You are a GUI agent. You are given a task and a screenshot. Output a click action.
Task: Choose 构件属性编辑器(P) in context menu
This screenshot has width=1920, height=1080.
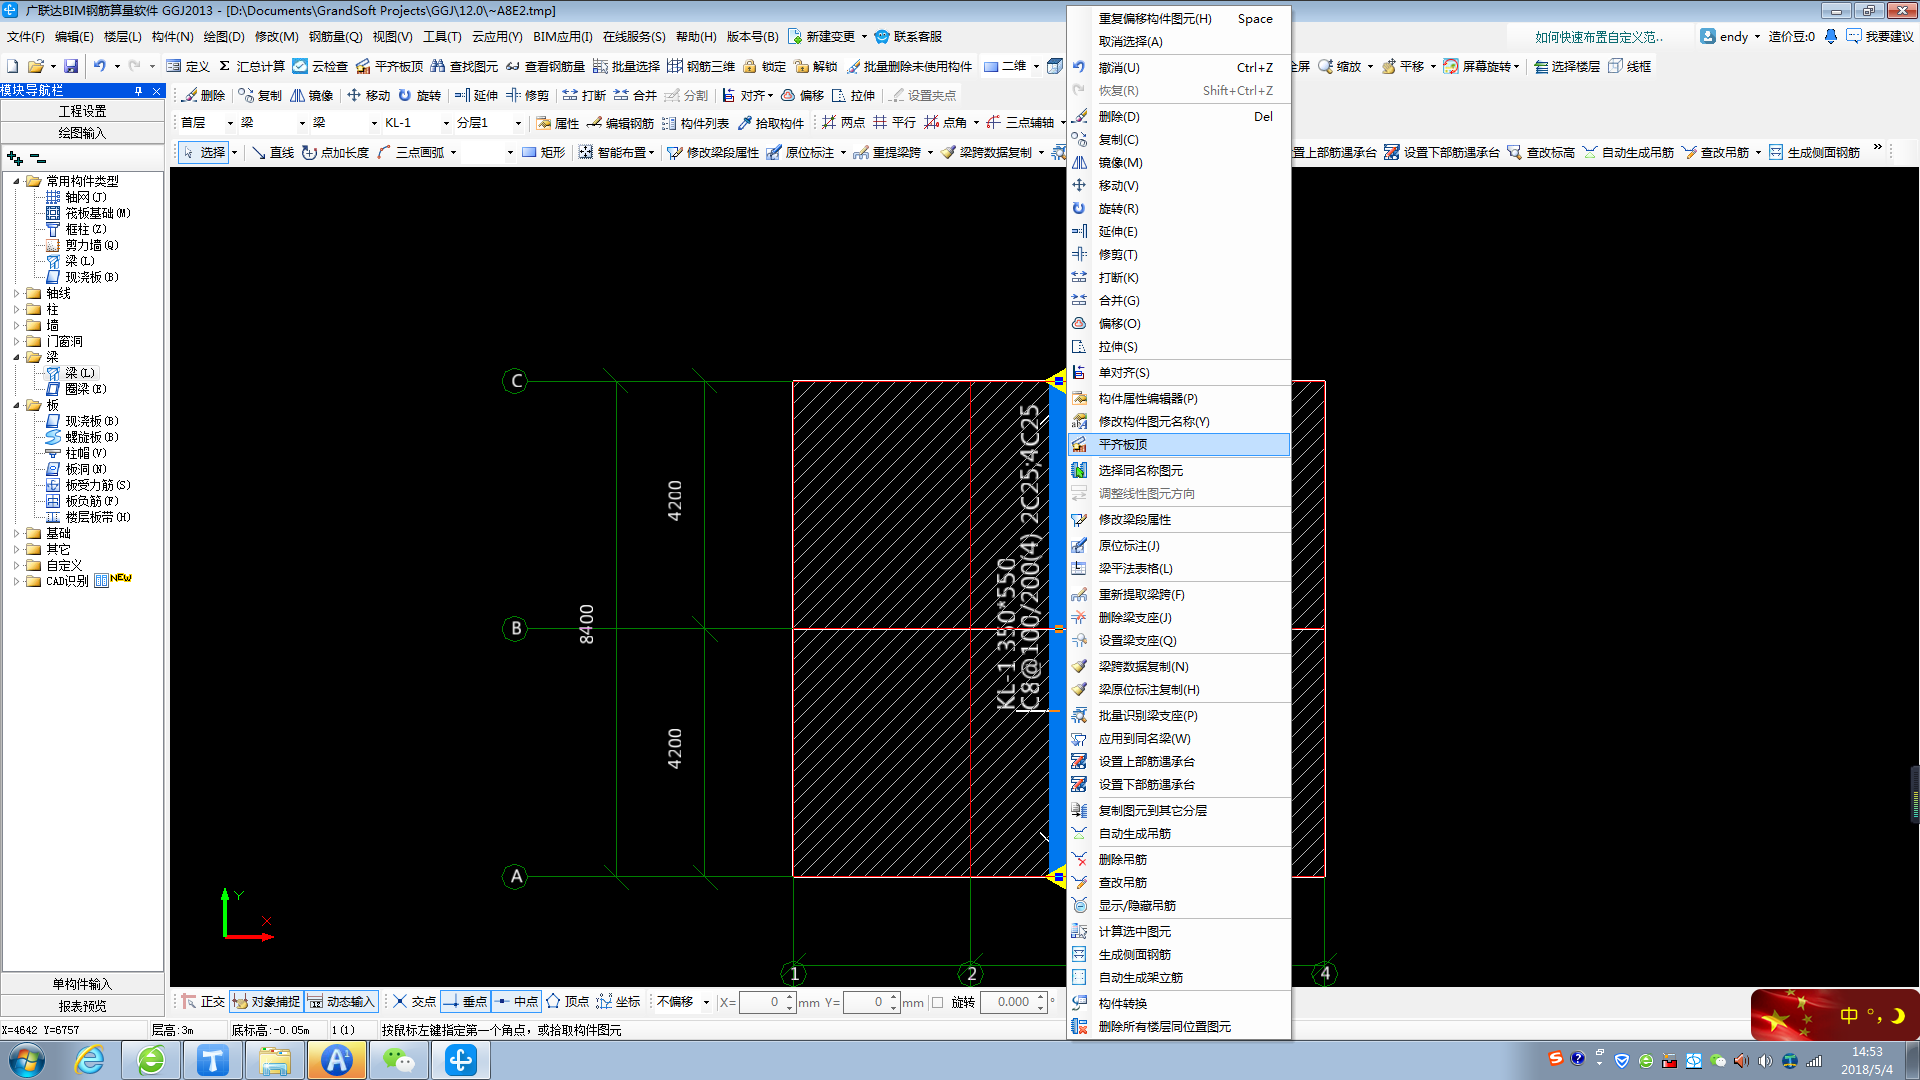click(1179, 398)
